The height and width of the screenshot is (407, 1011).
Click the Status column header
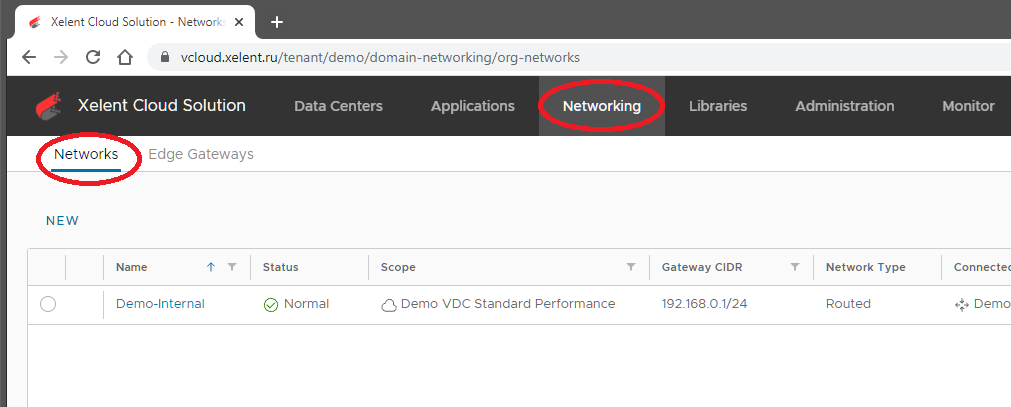point(280,267)
